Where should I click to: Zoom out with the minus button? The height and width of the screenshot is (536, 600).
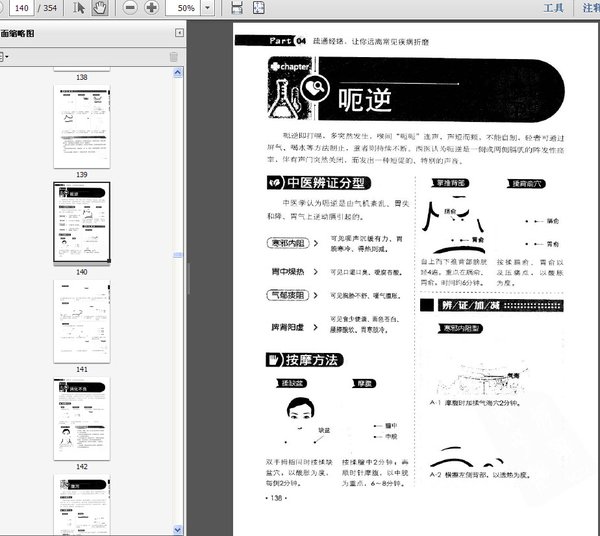click(x=130, y=8)
